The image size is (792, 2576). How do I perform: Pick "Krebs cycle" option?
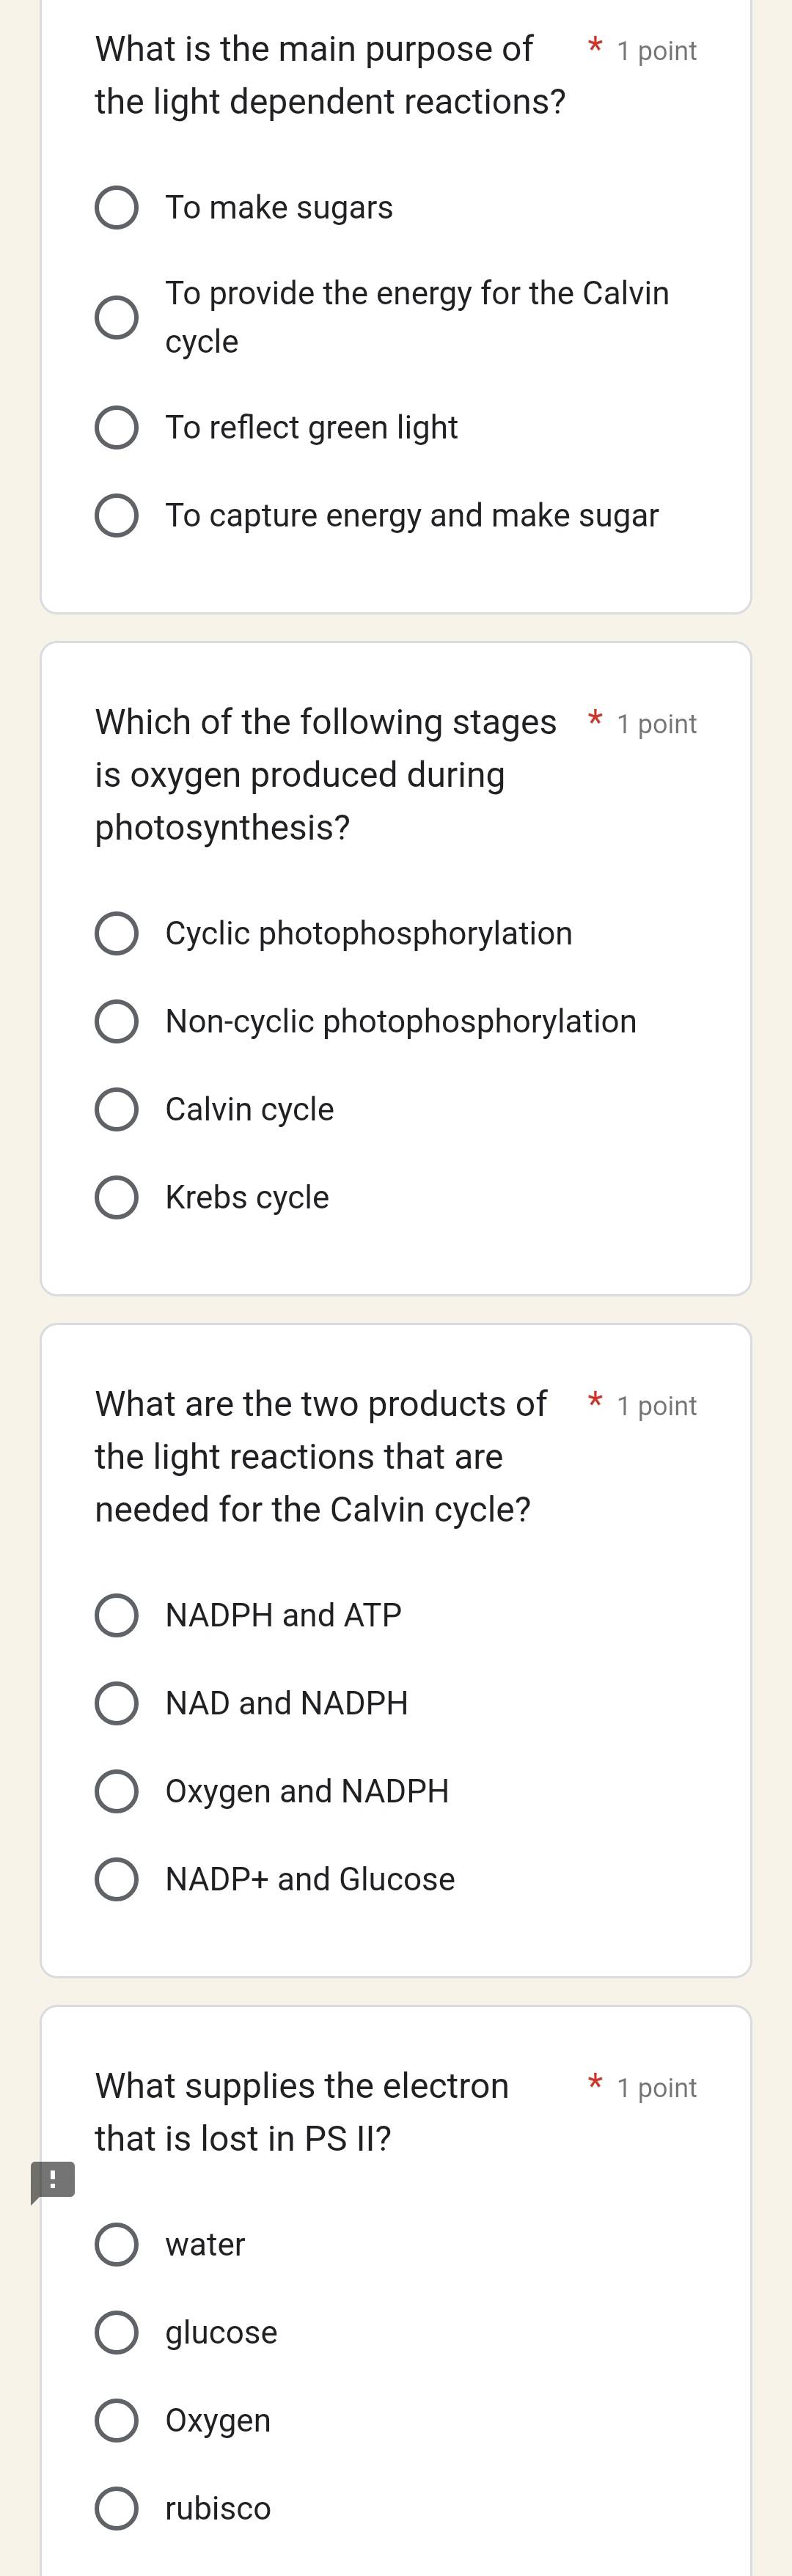pos(117,1197)
